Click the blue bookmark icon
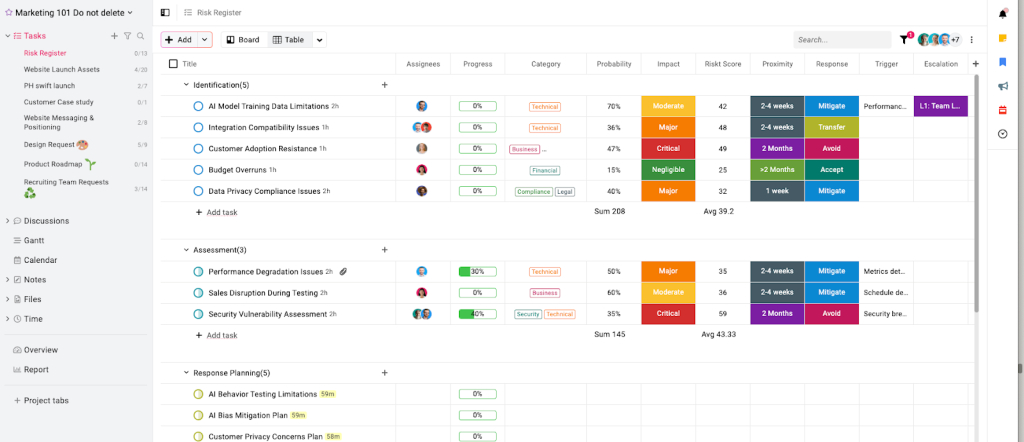 pyautogui.click(x=1002, y=62)
